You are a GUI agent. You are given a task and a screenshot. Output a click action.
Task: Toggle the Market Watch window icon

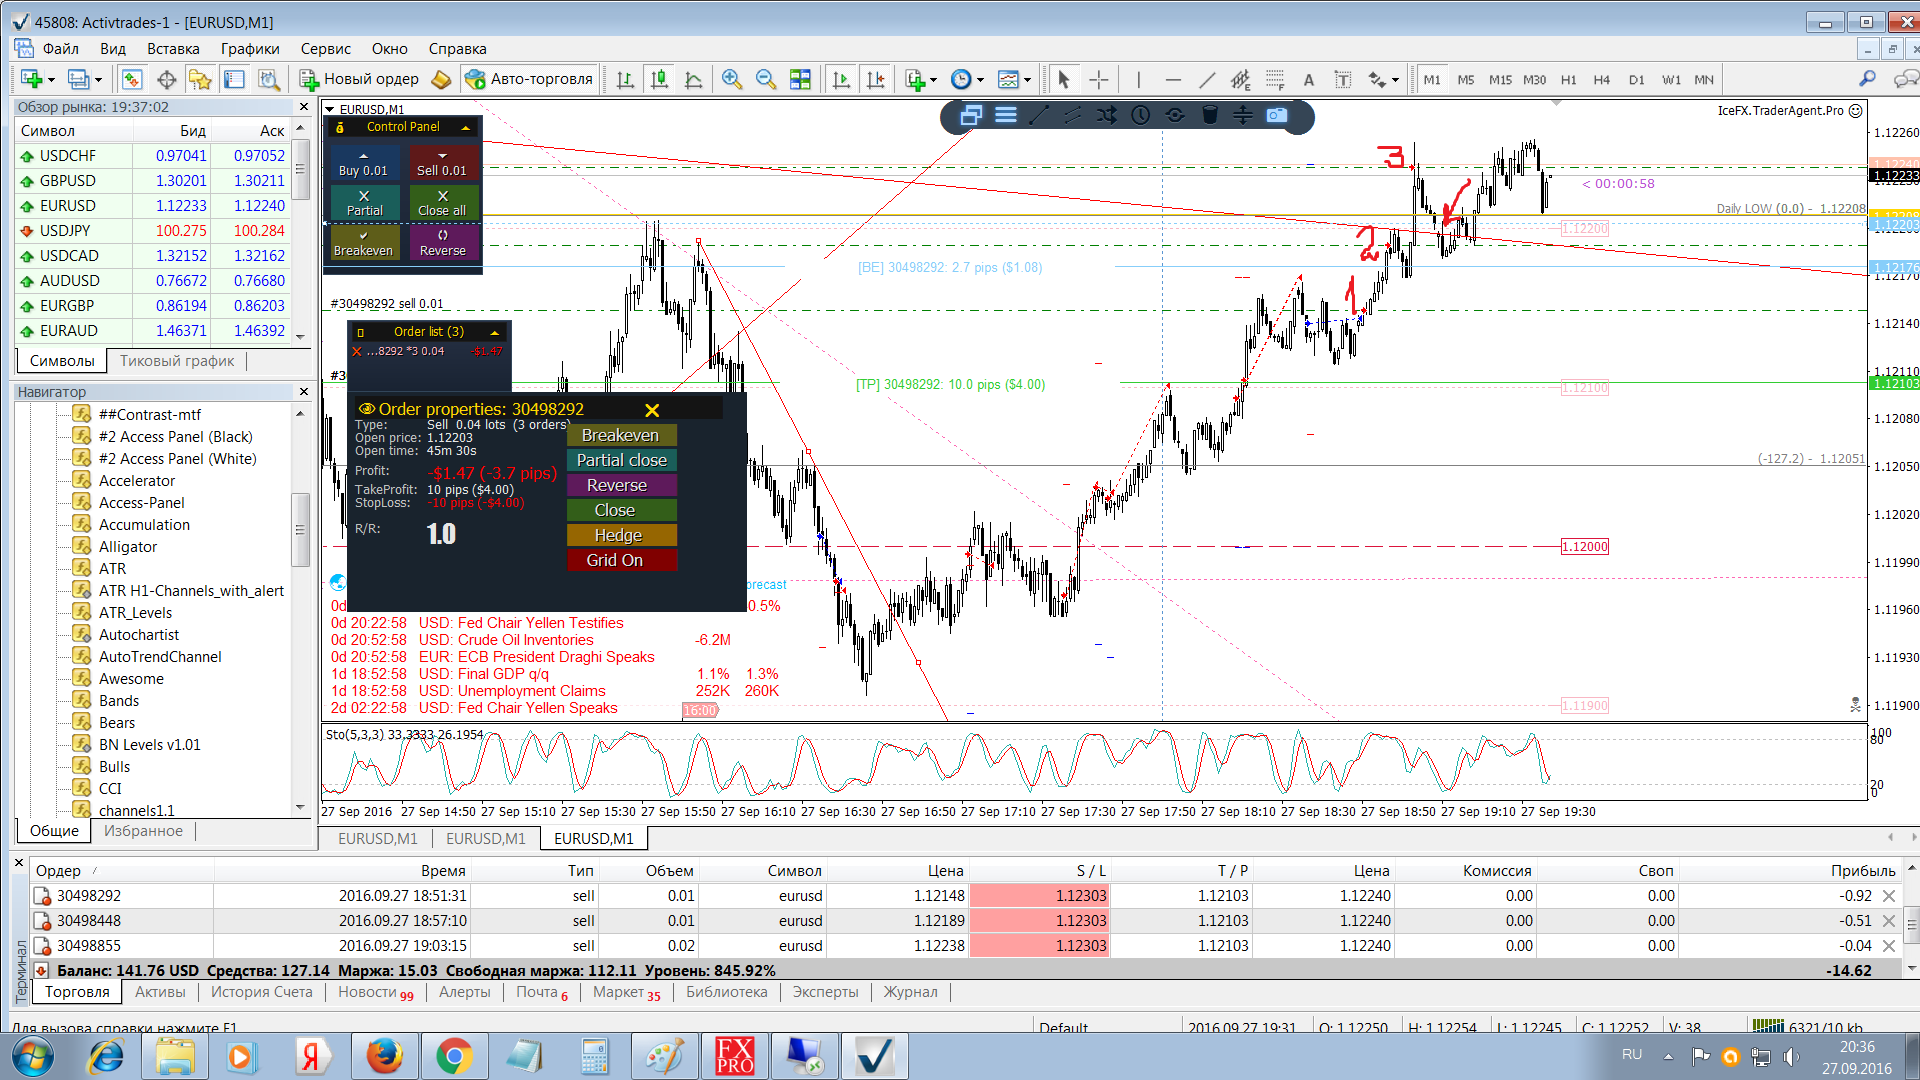point(131,79)
